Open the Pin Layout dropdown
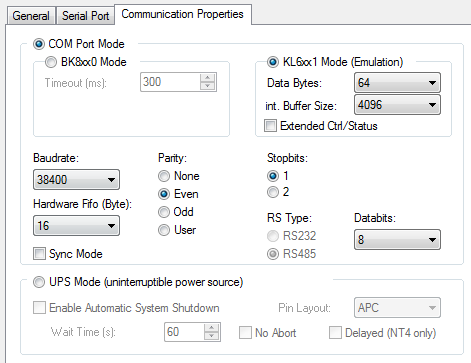 tap(397, 307)
